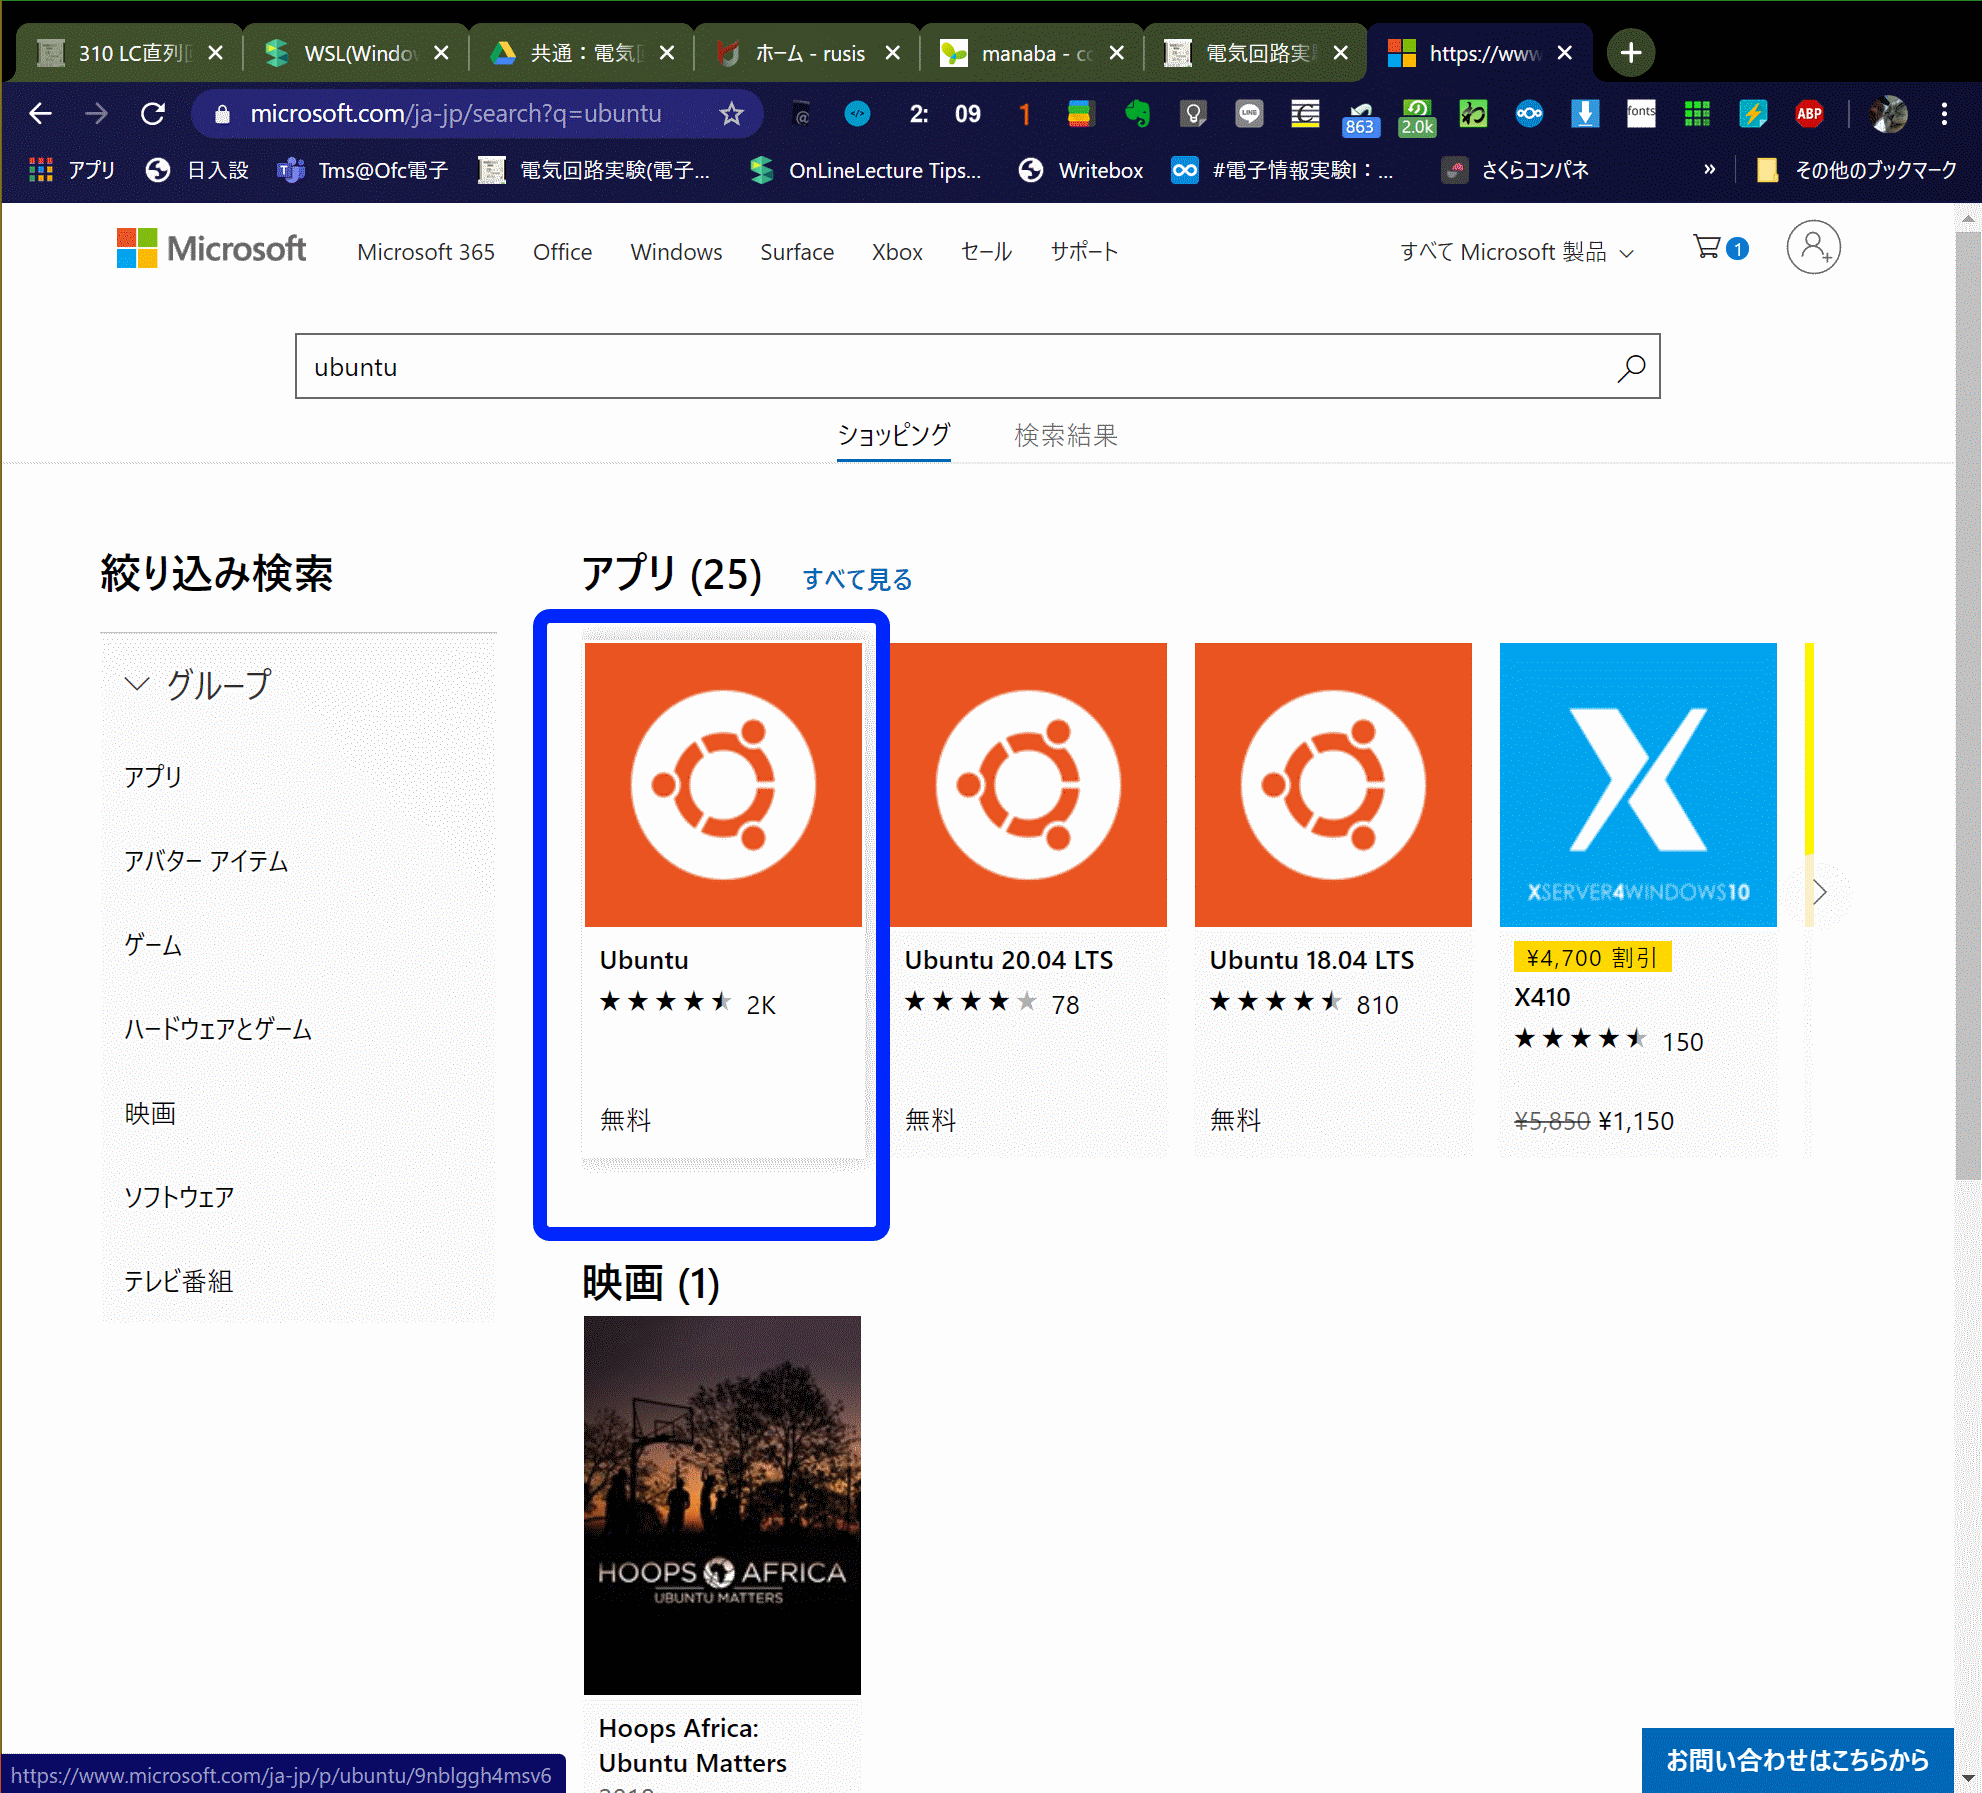This screenshot has height=1793, width=1982.
Task: Open the Ubuntu 18.04 LTS app card
Action: point(1333,899)
